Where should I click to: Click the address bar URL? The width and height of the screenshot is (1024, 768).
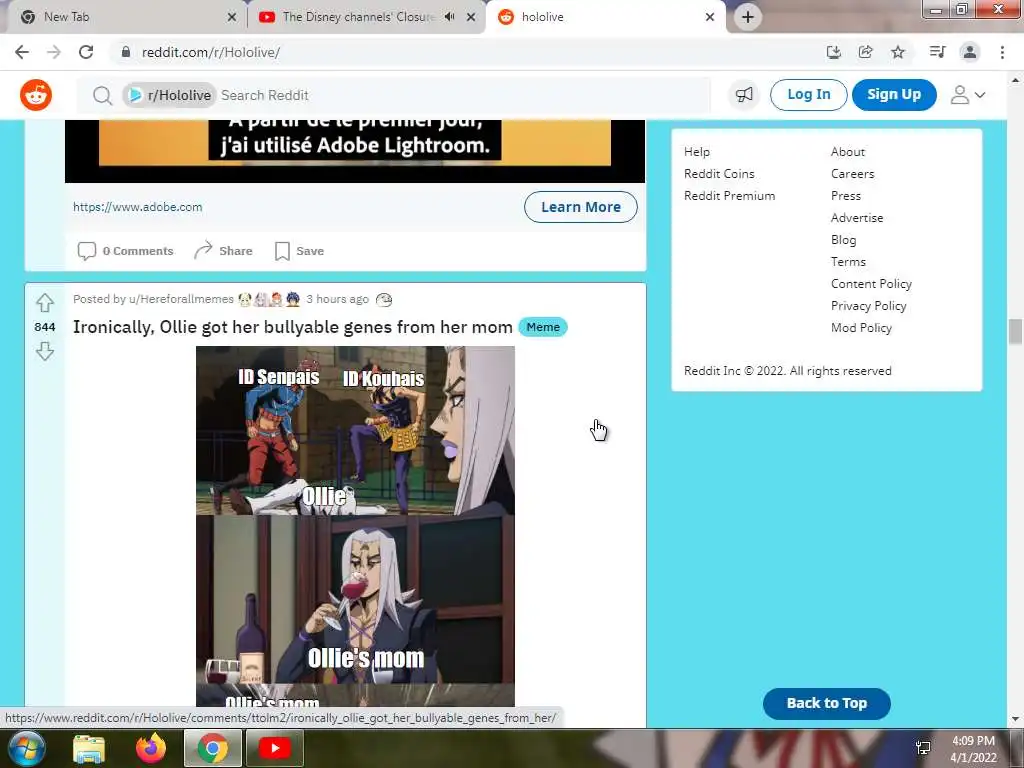[x=211, y=52]
